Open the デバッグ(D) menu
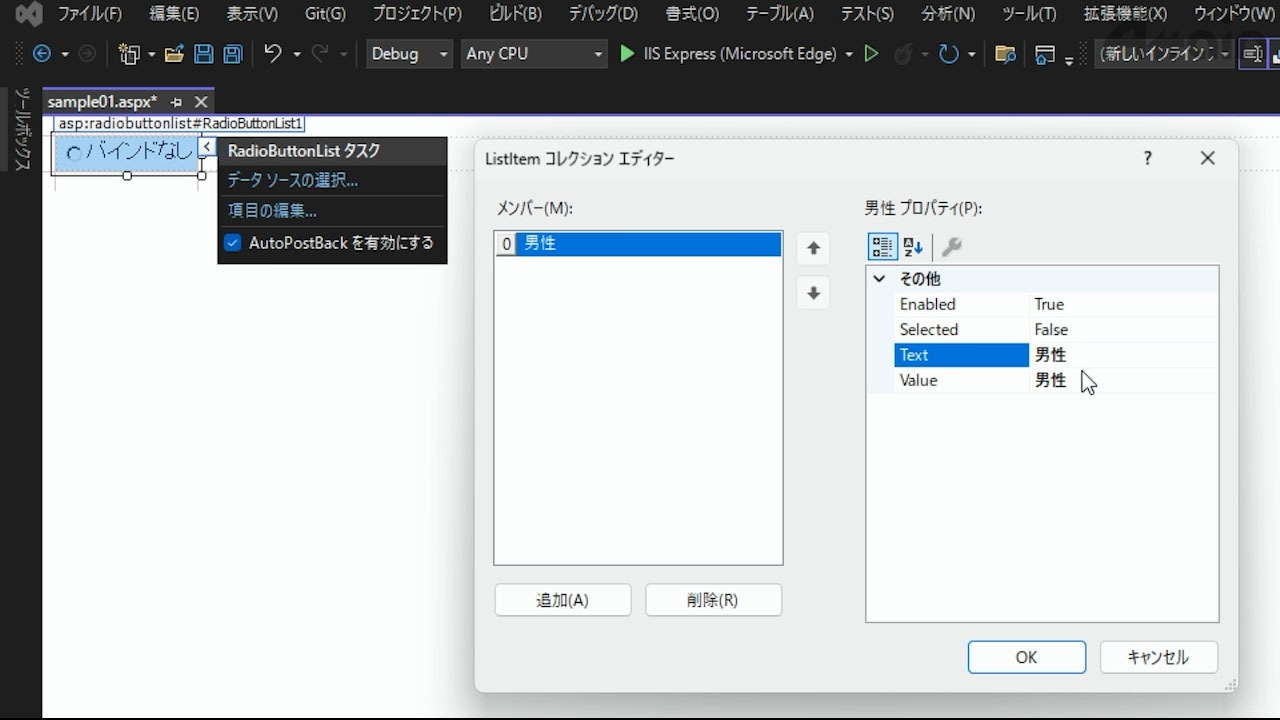 pos(603,14)
